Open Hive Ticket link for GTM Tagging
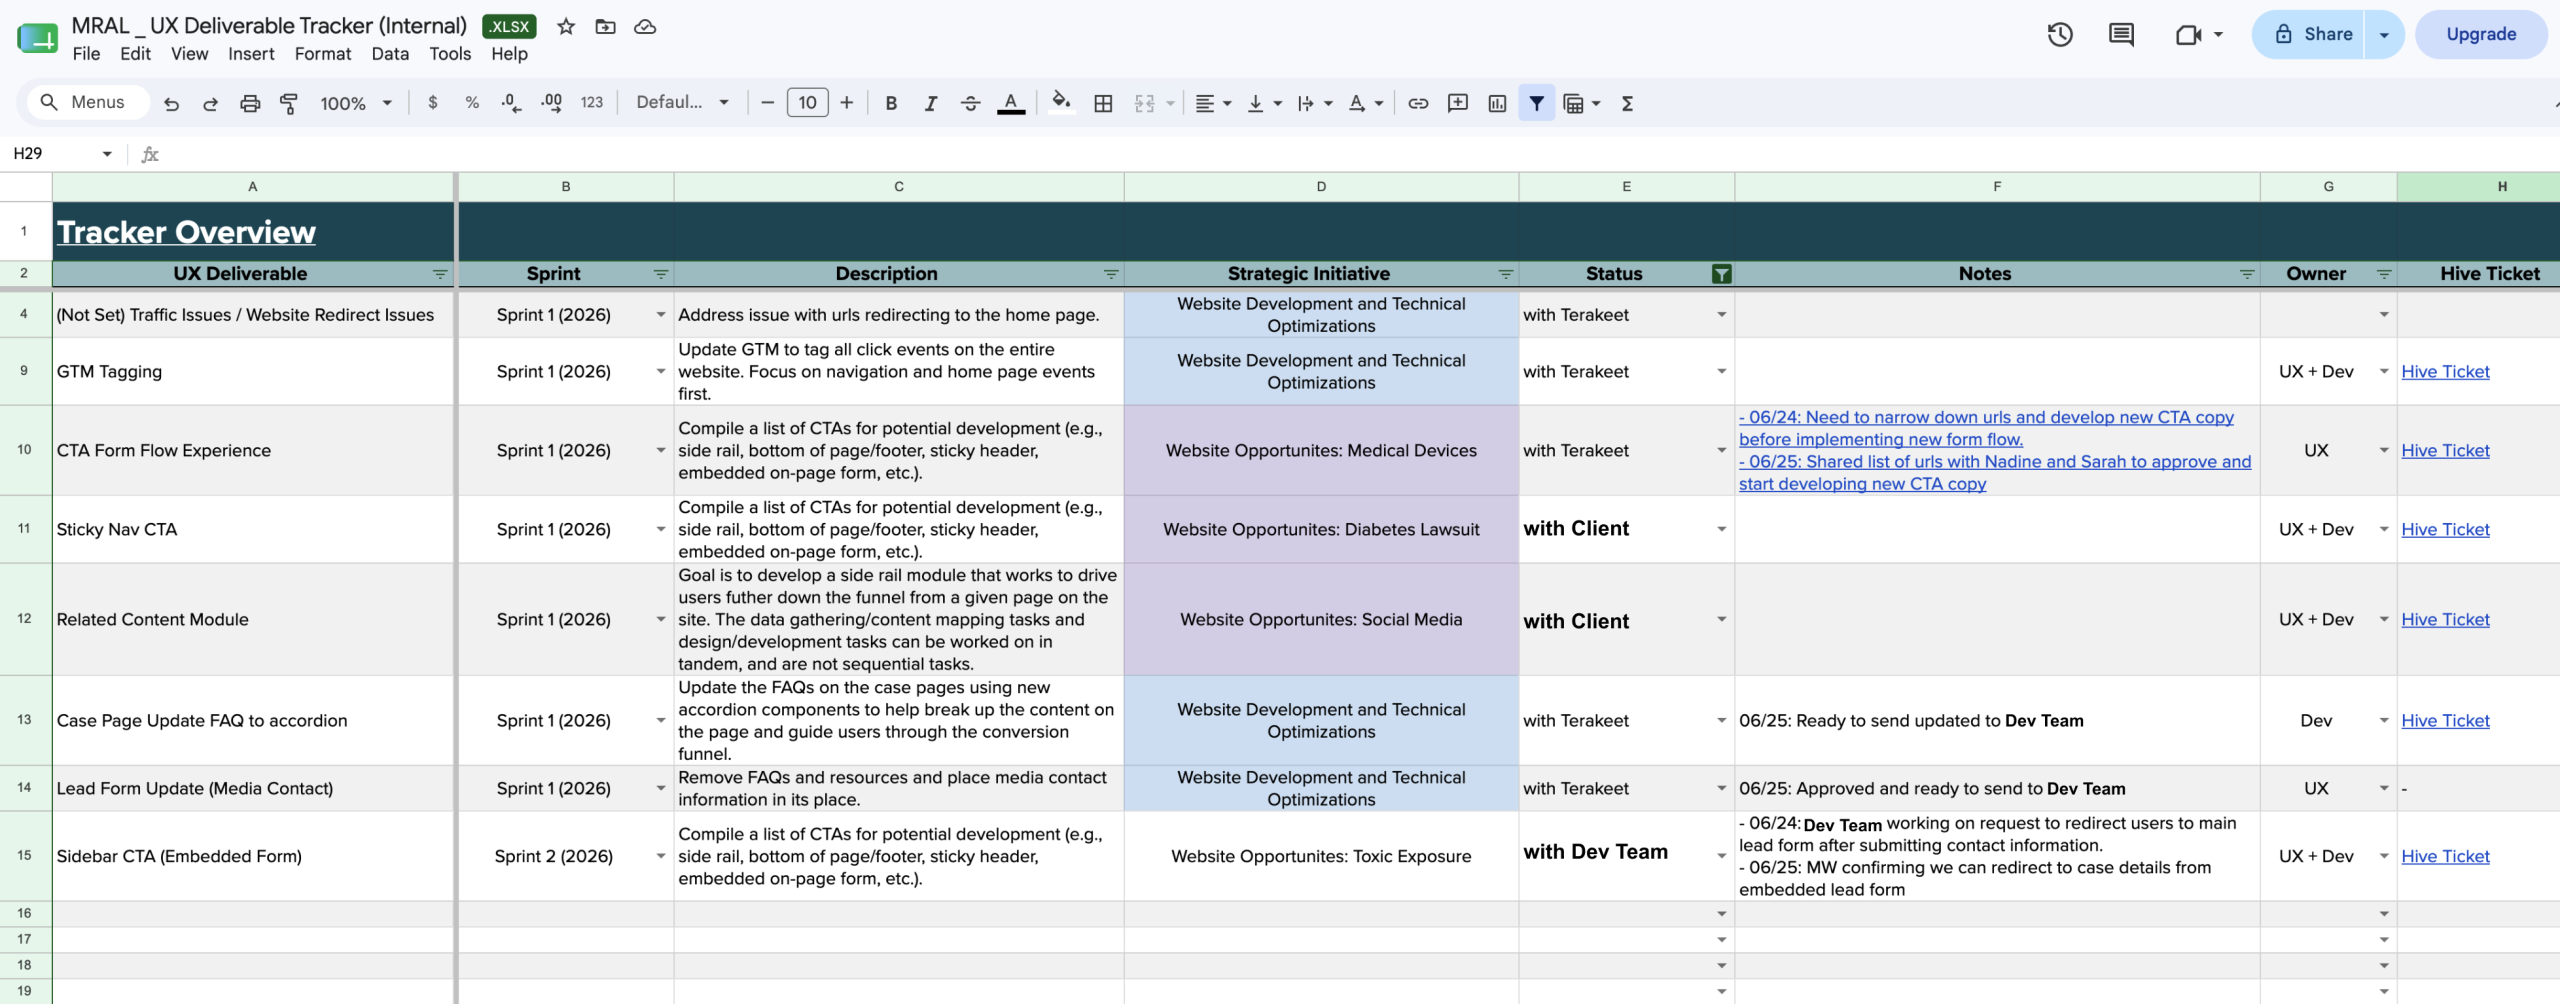This screenshot has width=2560, height=1004. click(2445, 372)
